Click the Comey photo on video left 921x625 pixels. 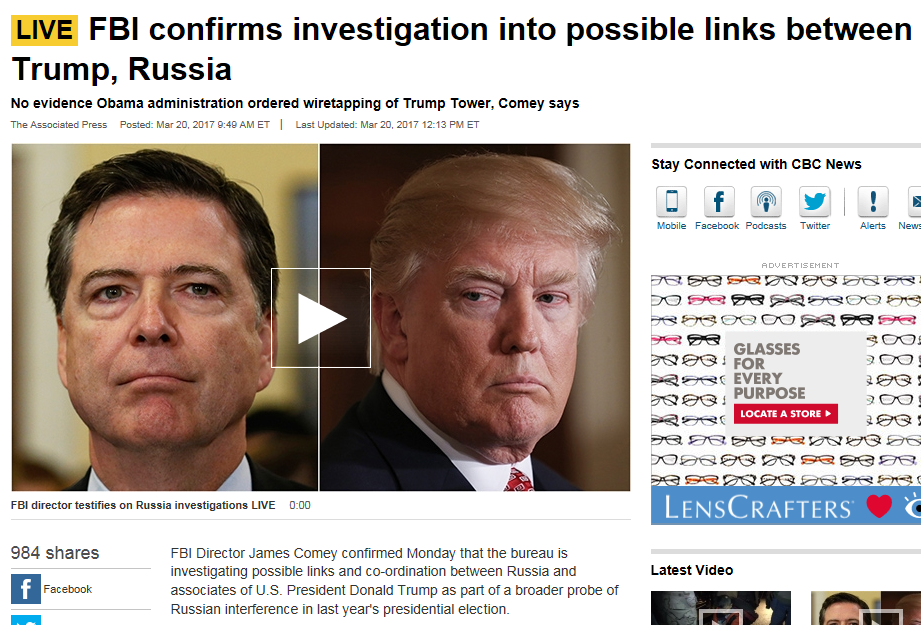[164, 317]
